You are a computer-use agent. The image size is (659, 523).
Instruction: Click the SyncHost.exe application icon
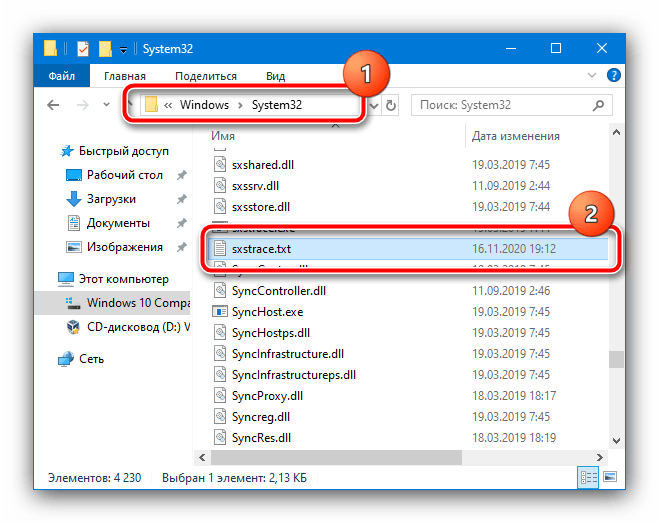coord(220,312)
